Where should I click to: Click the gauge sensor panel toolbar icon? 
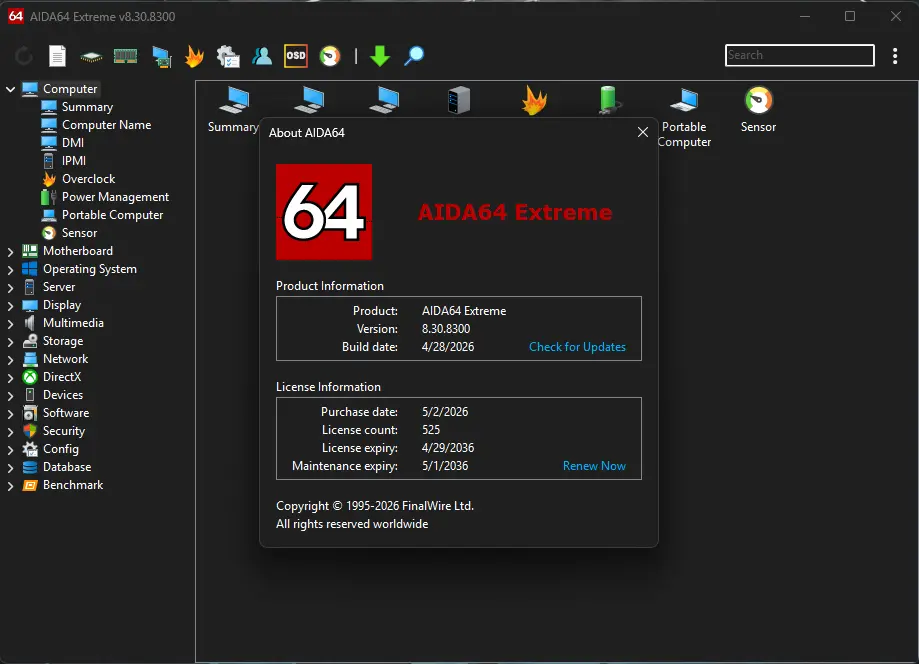(330, 56)
